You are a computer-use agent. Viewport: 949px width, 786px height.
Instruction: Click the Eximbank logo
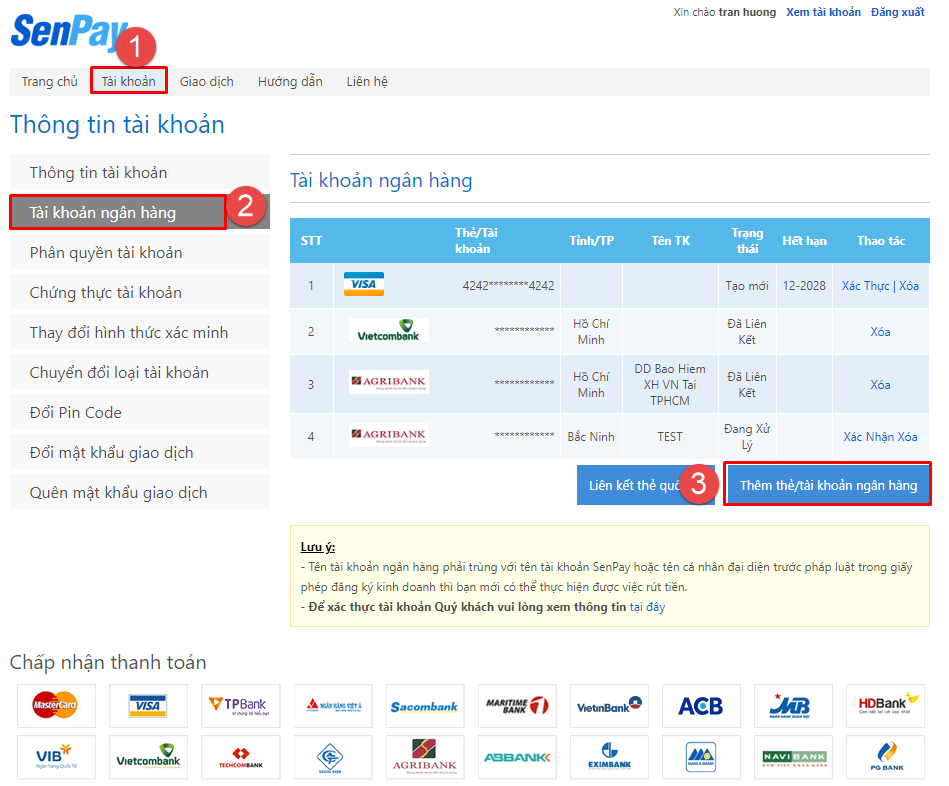pyautogui.click(x=609, y=757)
